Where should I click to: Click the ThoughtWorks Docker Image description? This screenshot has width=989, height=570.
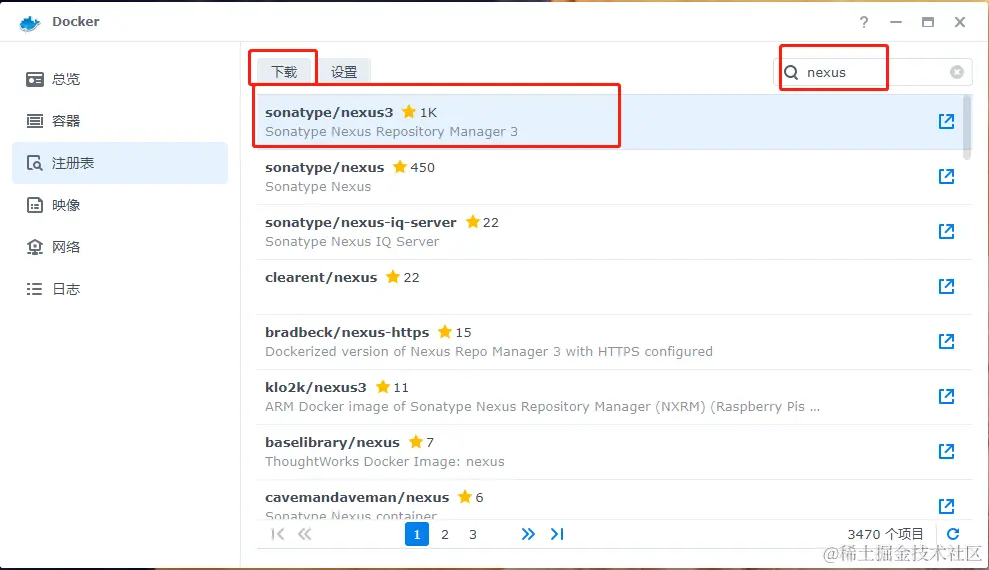(x=385, y=462)
